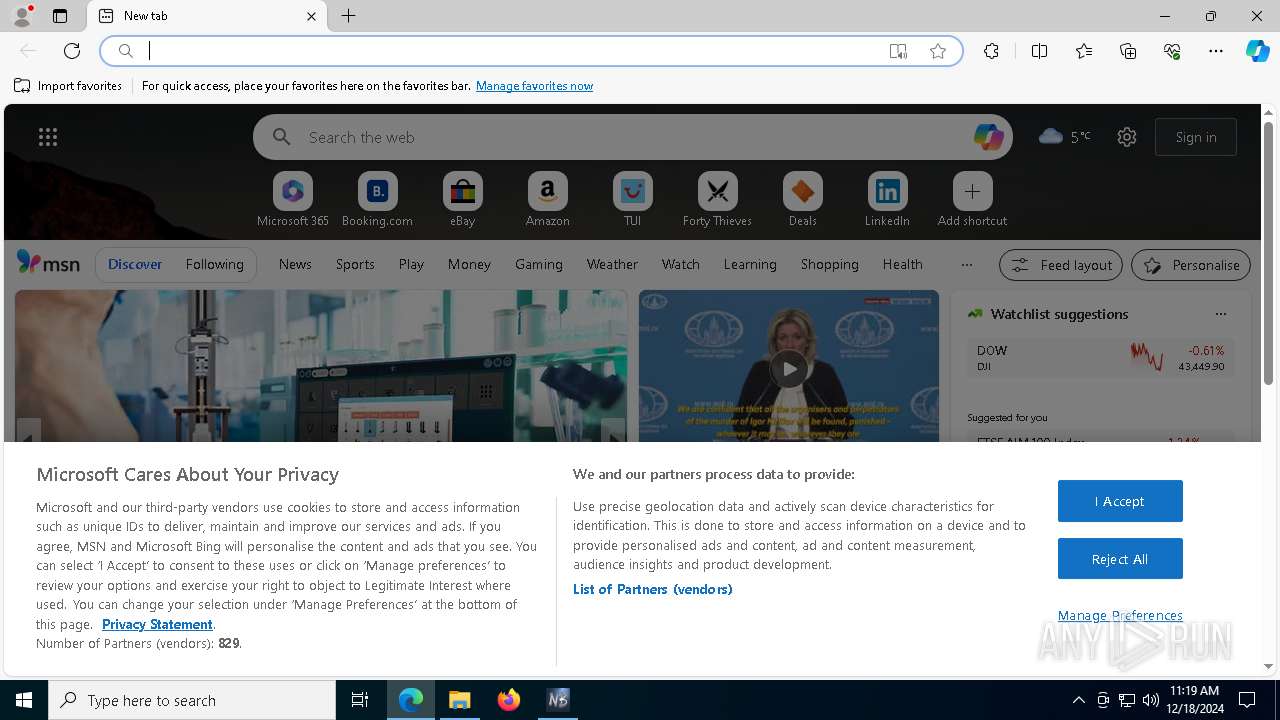This screenshot has height=720, width=1280.
Task: Open Browser essentials heart icon
Action: (x=1172, y=51)
